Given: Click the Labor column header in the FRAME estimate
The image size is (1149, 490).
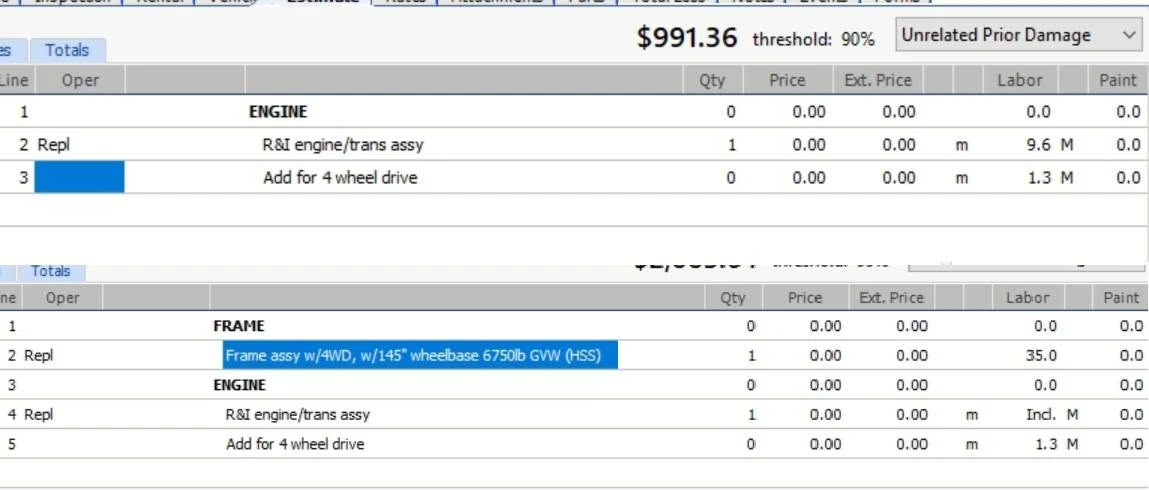Looking at the screenshot, I should (x=1027, y=298).
